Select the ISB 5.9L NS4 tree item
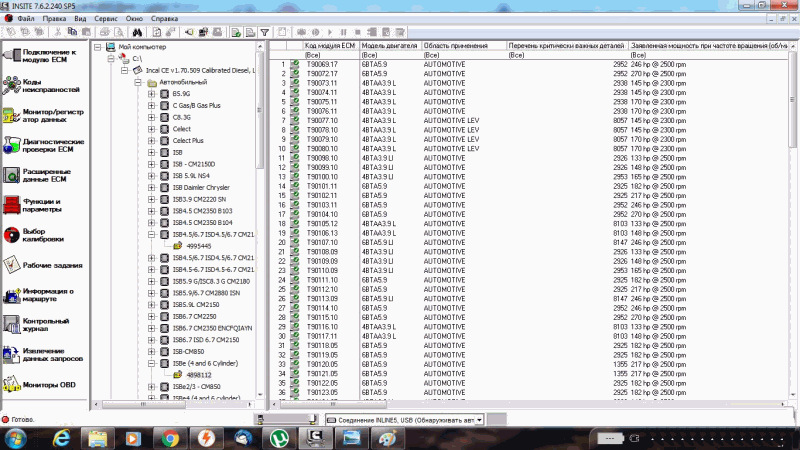 [x=191, y=176]
